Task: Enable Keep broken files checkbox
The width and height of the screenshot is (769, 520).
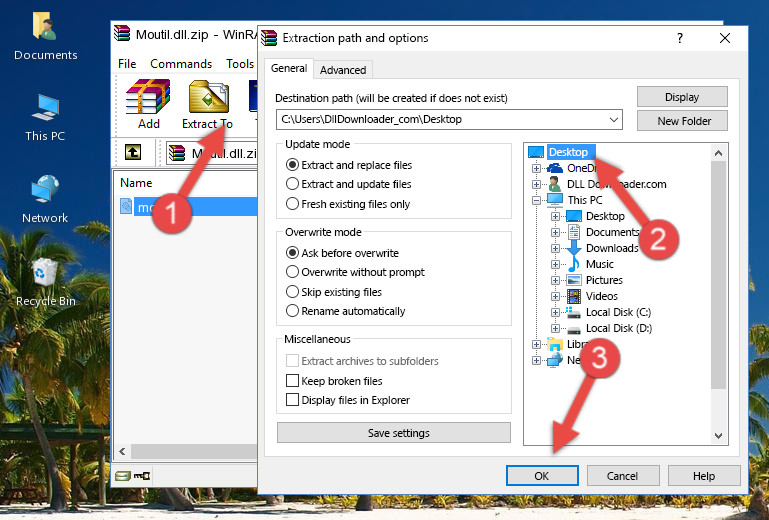Action: click(292, 381)
